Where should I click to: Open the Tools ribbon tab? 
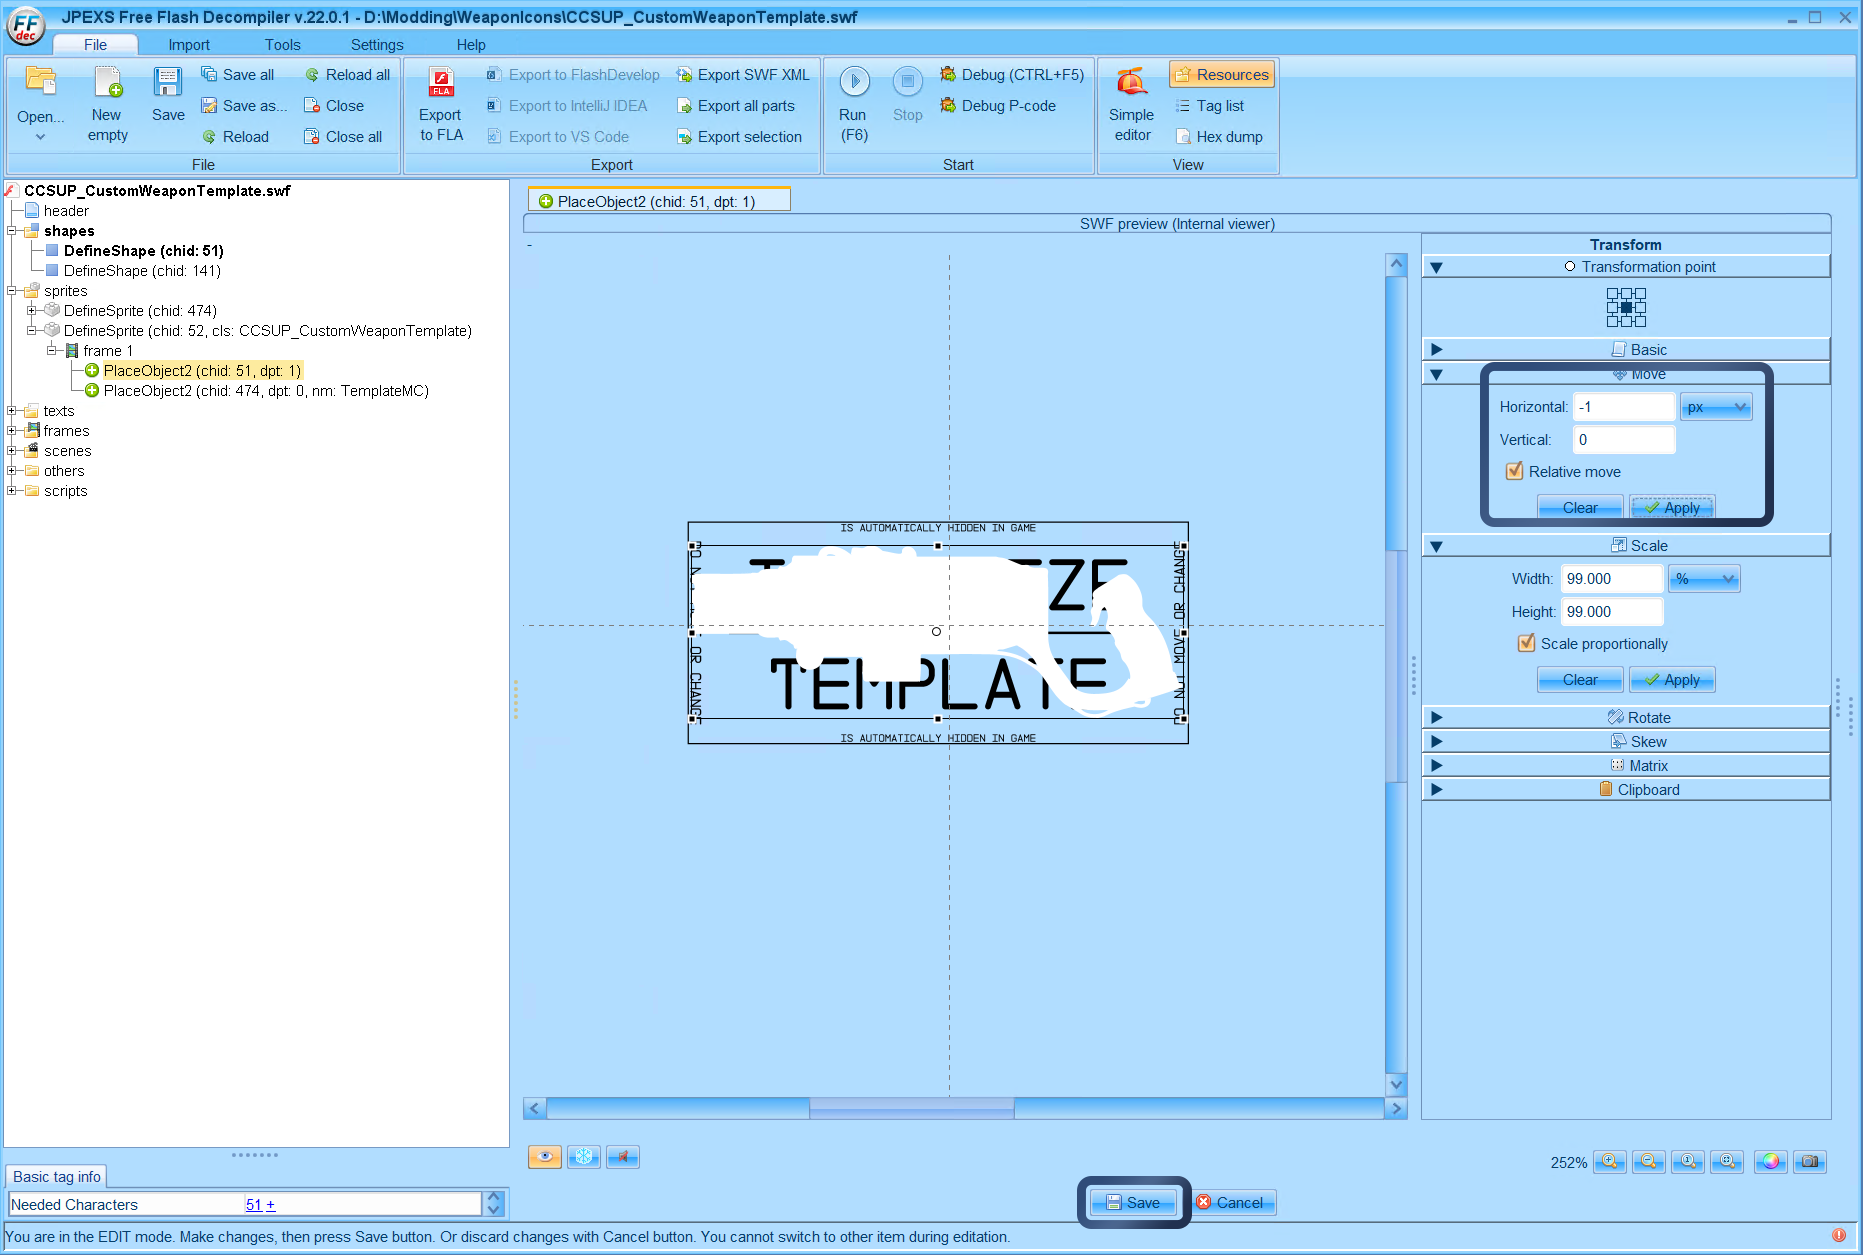tap(282, 45)
